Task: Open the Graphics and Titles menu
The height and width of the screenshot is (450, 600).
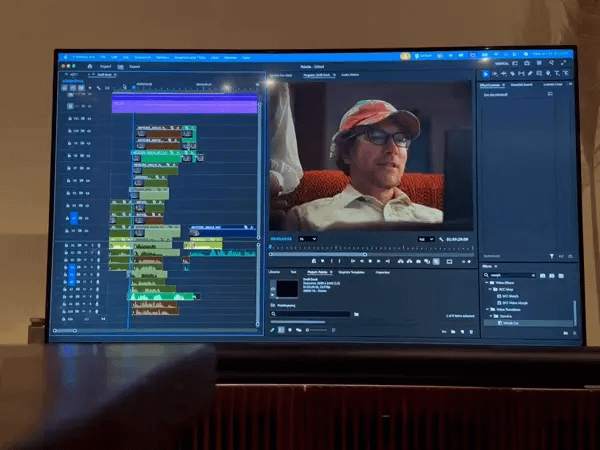Action: pyautogui.click(x=190, y=57)
